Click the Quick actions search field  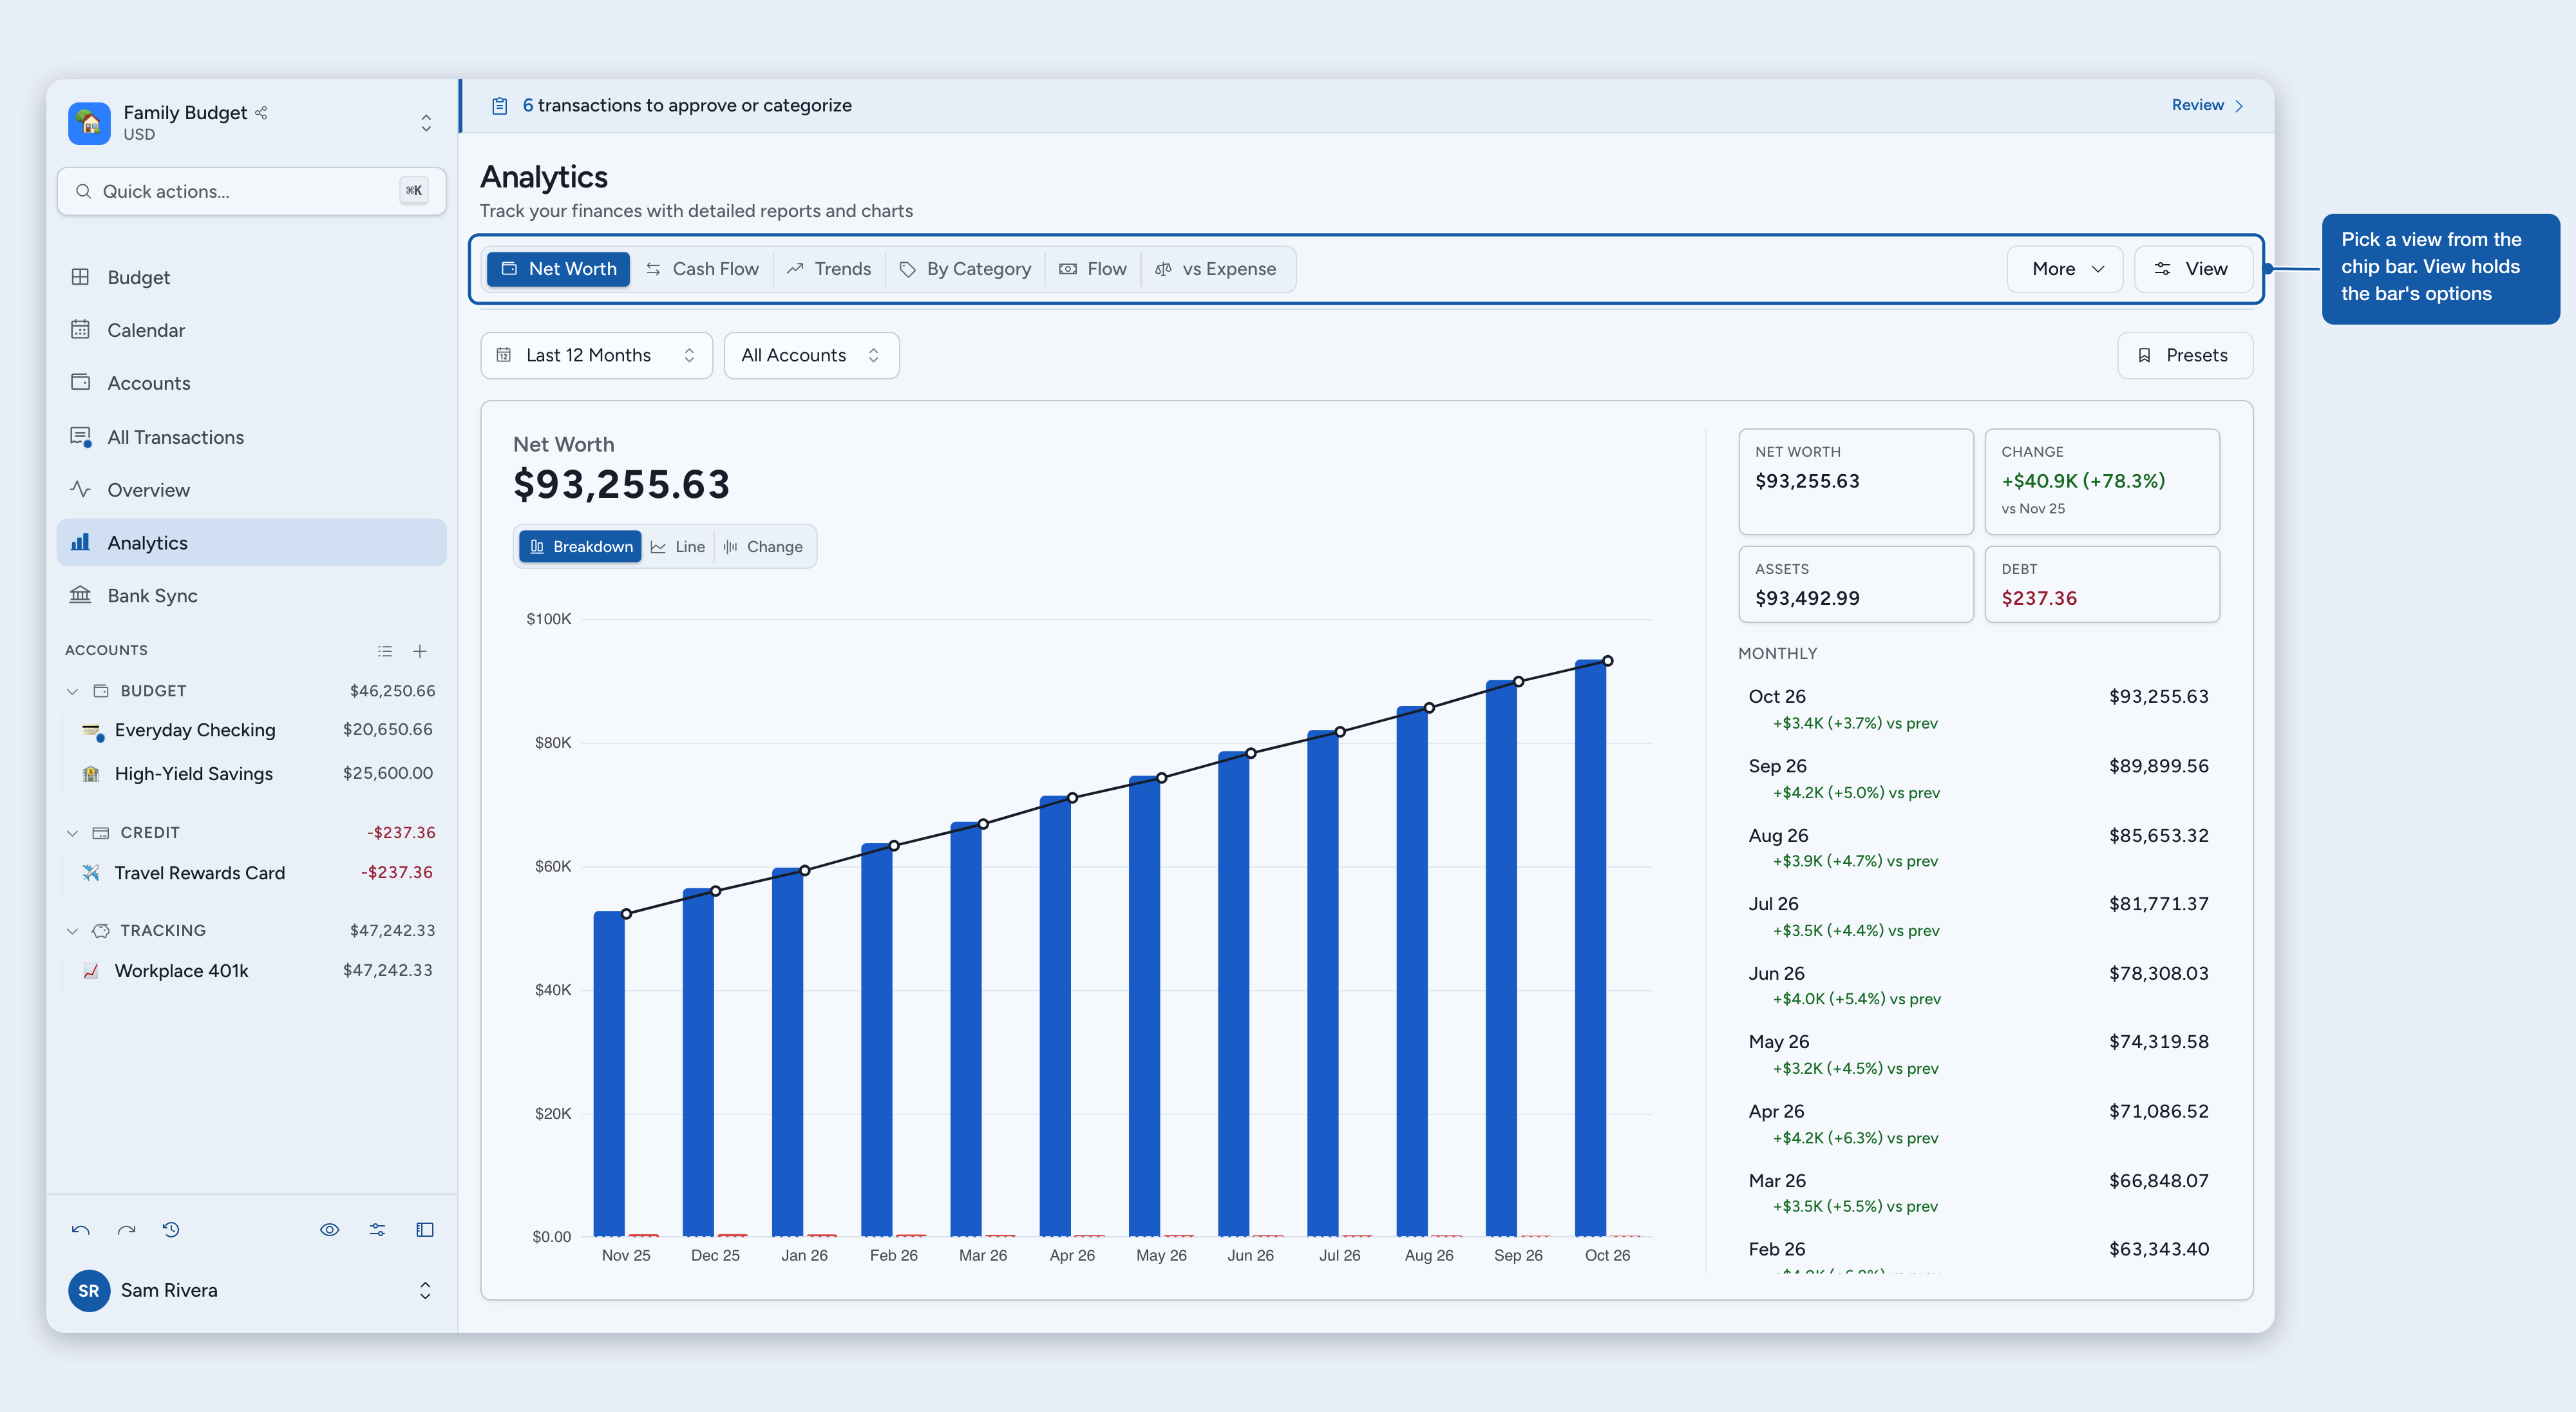pyautogui.click(x=252, y=191)
